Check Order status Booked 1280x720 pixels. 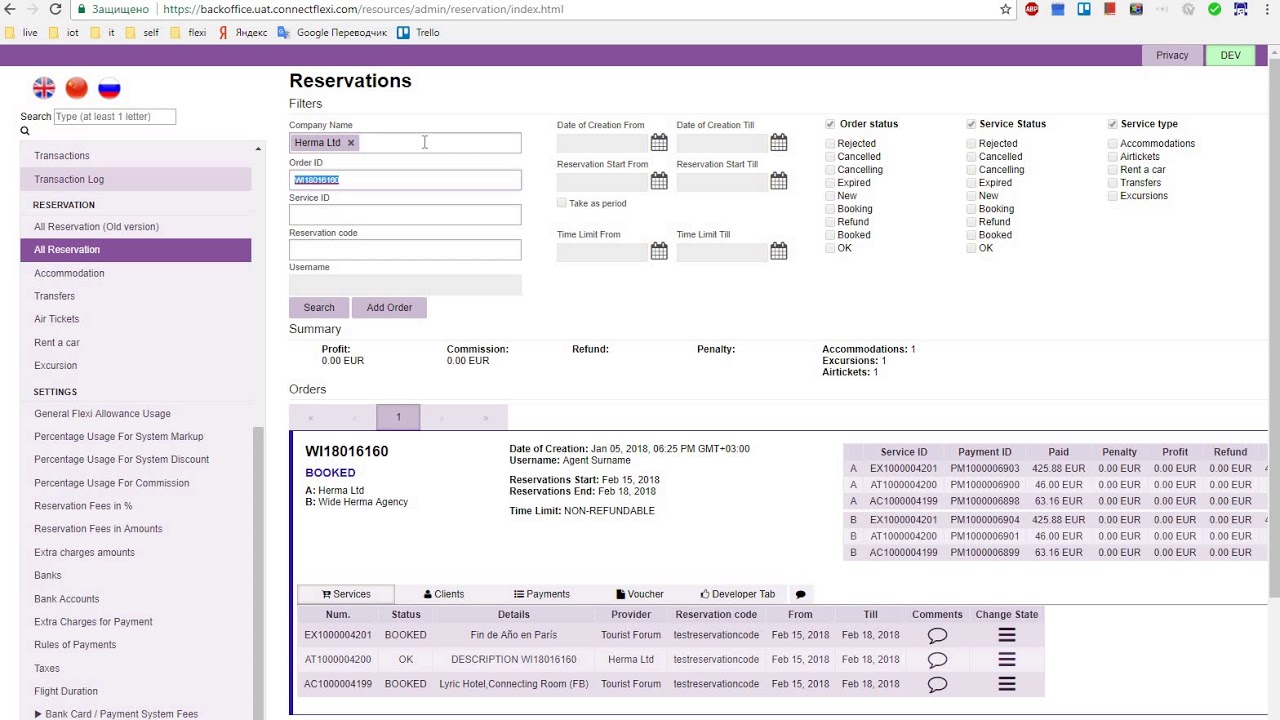pos(830,235)
